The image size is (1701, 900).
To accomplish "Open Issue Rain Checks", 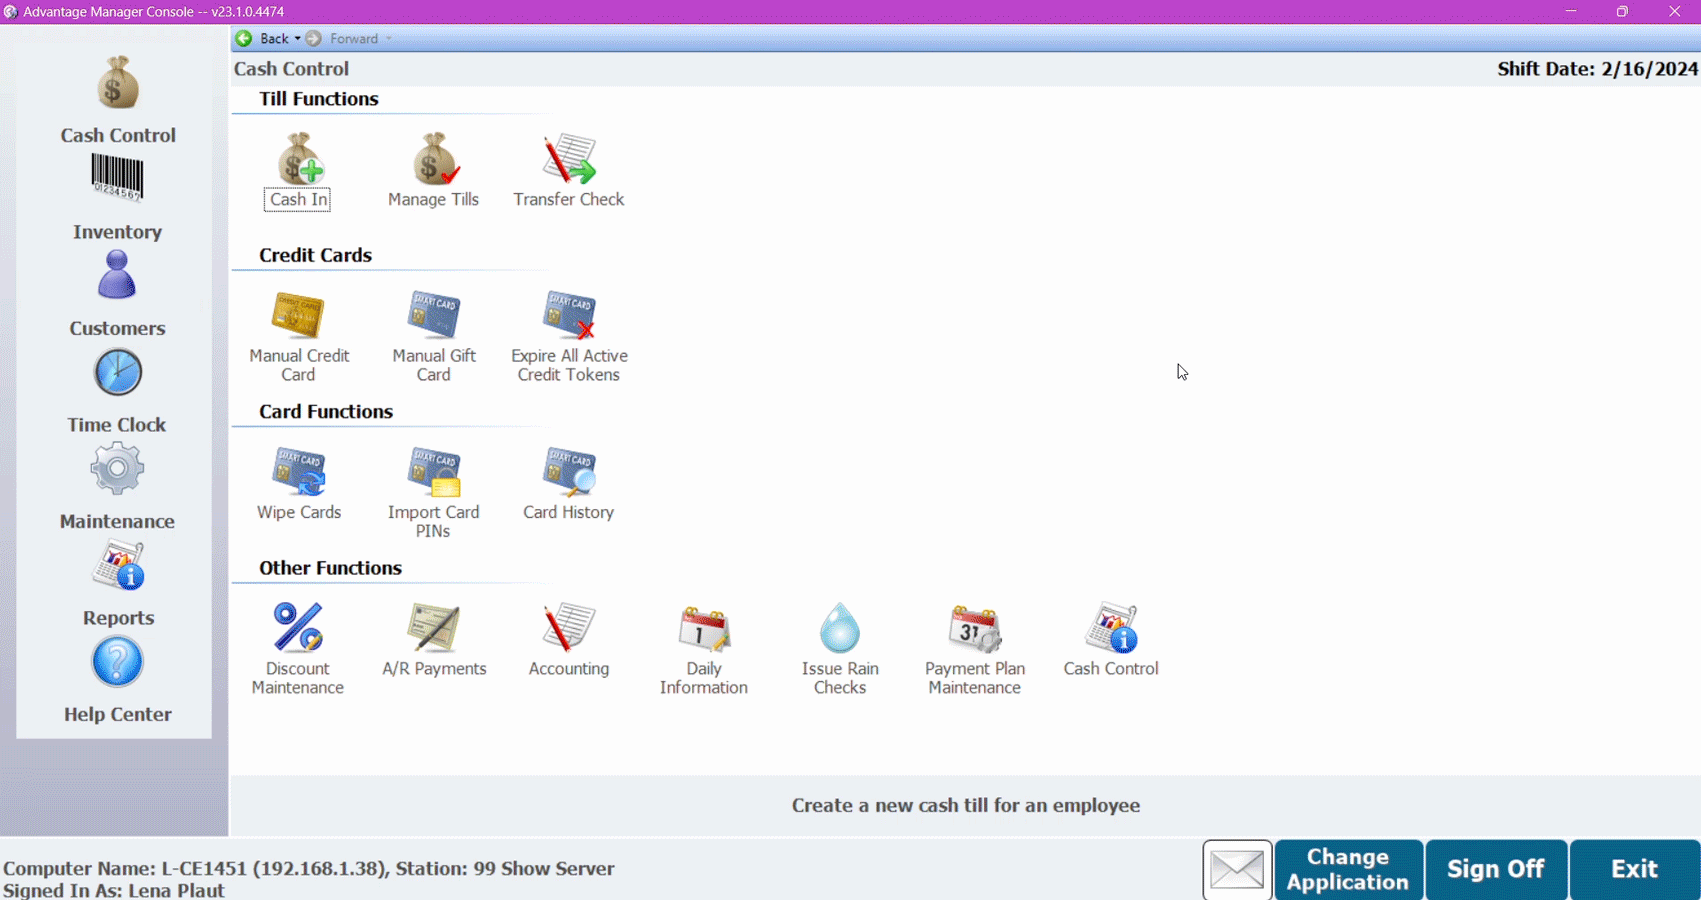I will coord(840,649).
